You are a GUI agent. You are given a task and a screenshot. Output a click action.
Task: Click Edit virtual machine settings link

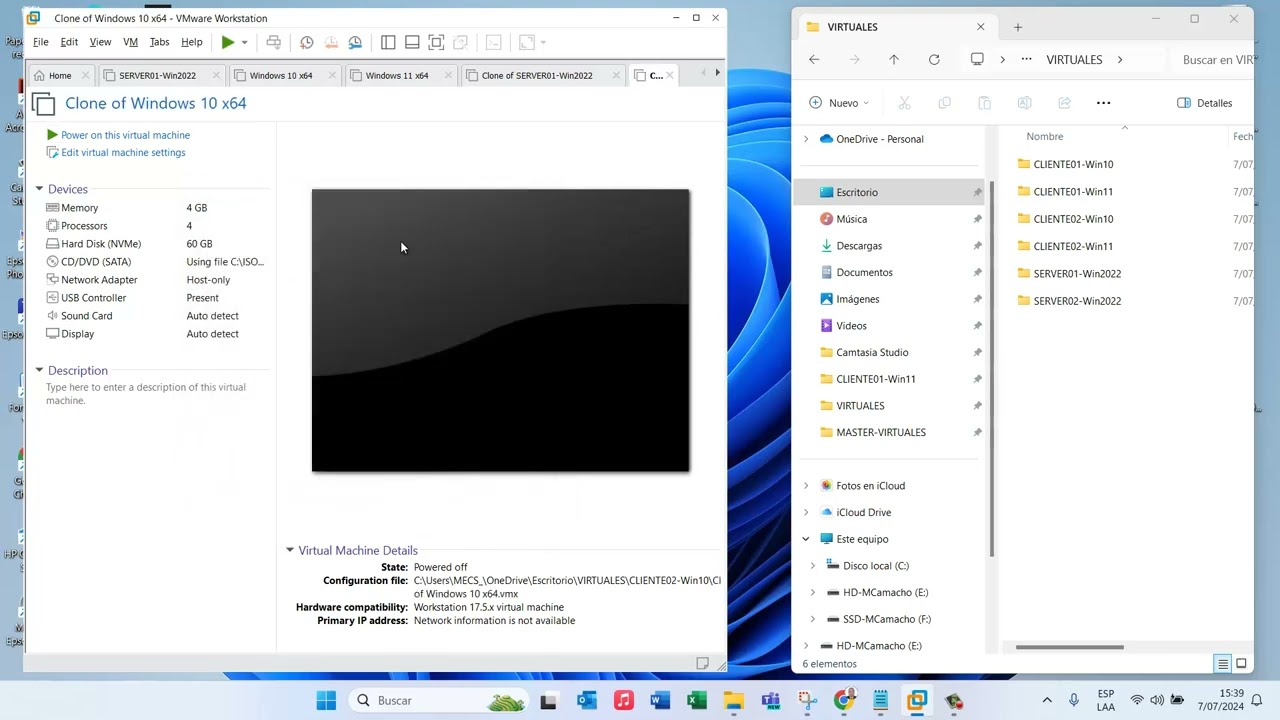123,153
